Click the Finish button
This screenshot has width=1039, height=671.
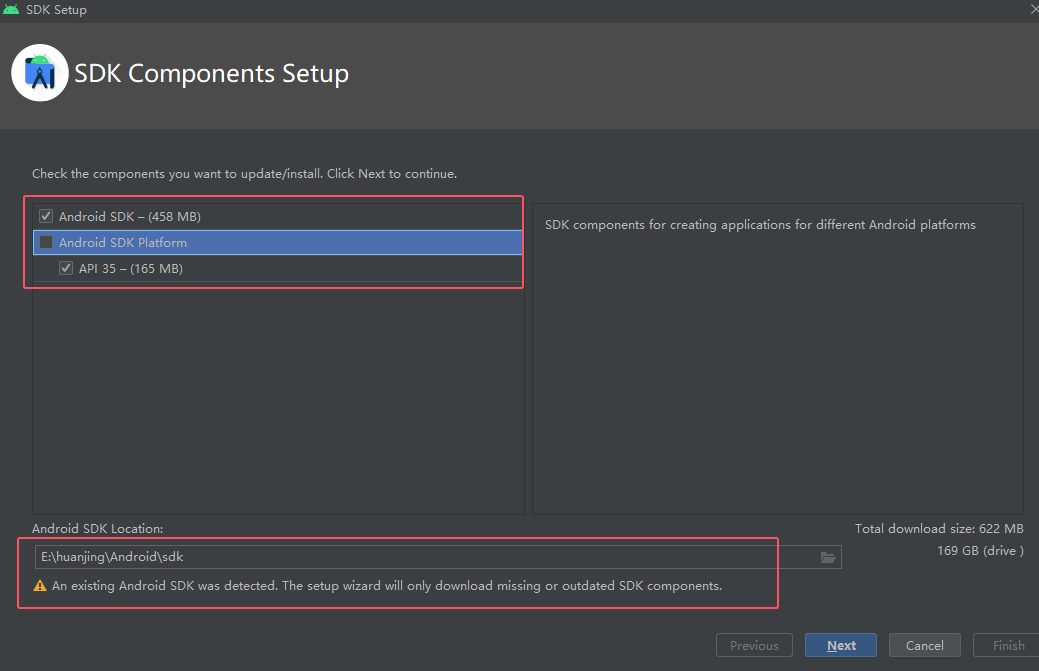[1008, 645]
